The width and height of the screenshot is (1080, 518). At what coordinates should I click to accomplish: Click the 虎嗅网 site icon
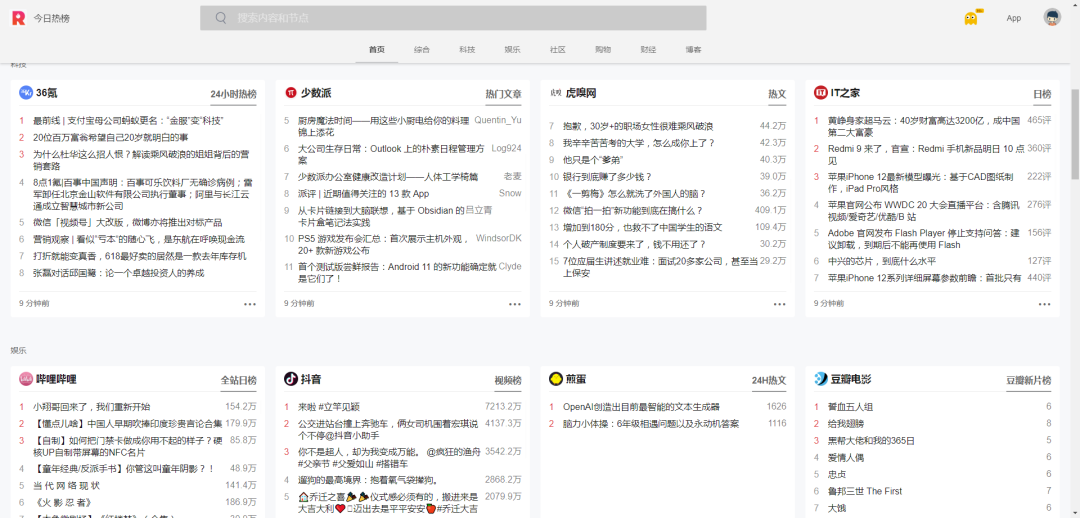(555, 93)
